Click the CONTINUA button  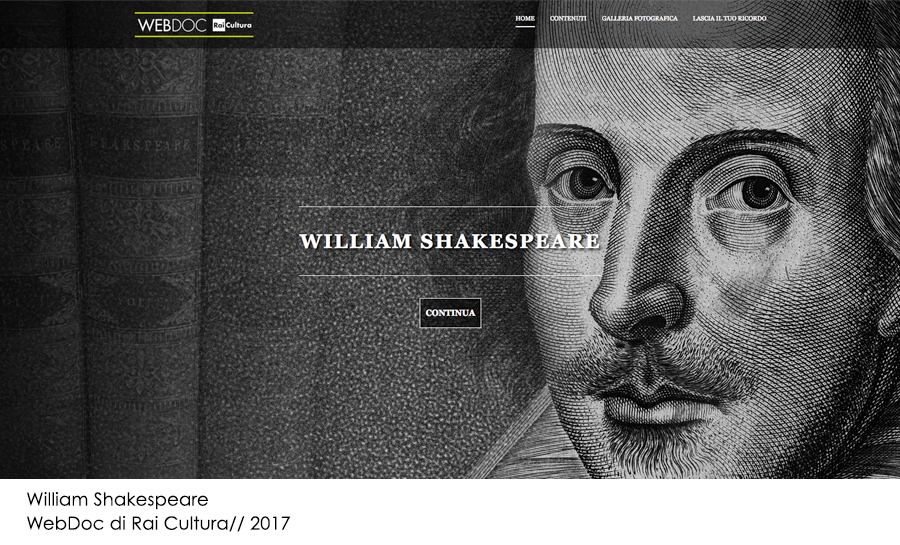(451, 313)
